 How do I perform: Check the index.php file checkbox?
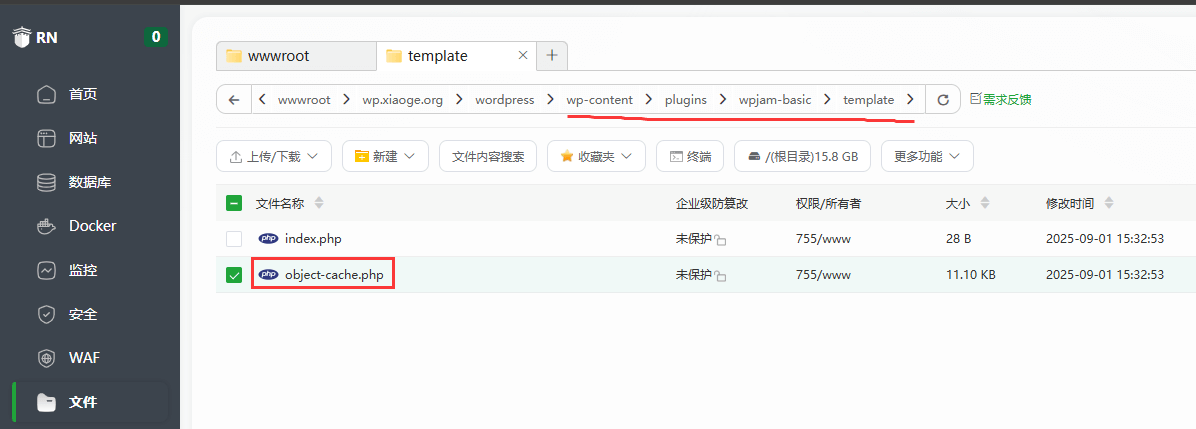(x=234, y=239)
